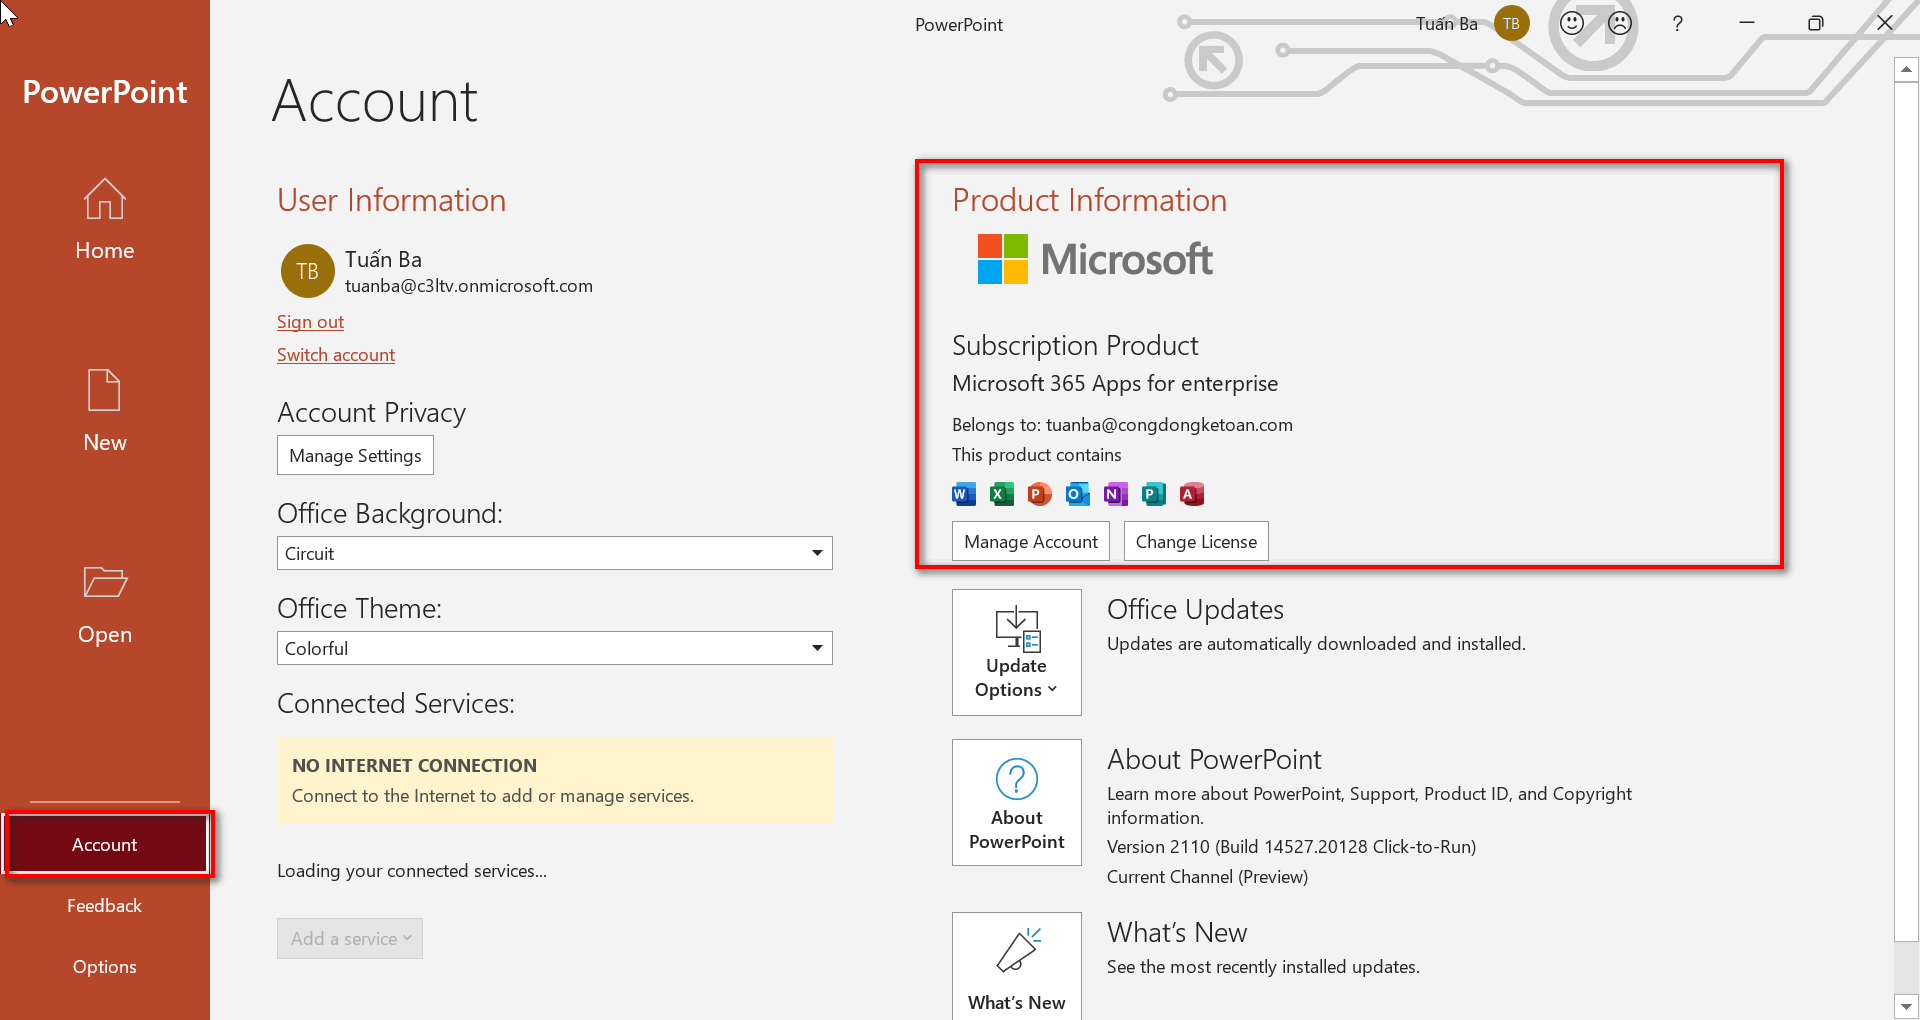
Task: Send a frown feedback icon
Action: click(x=1620, y=23)
